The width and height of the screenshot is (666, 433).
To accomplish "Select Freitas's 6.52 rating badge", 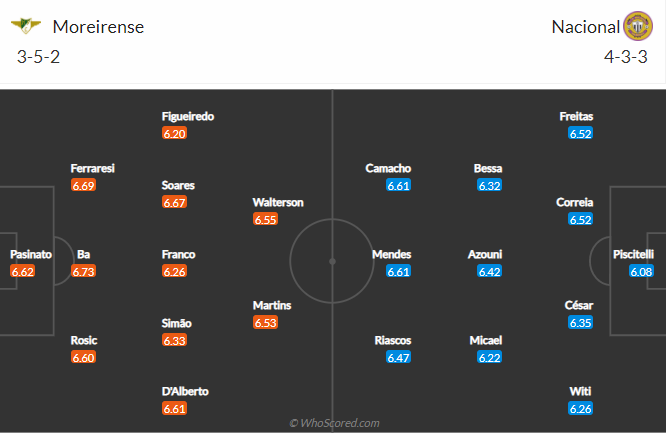I will pos(580,133).
